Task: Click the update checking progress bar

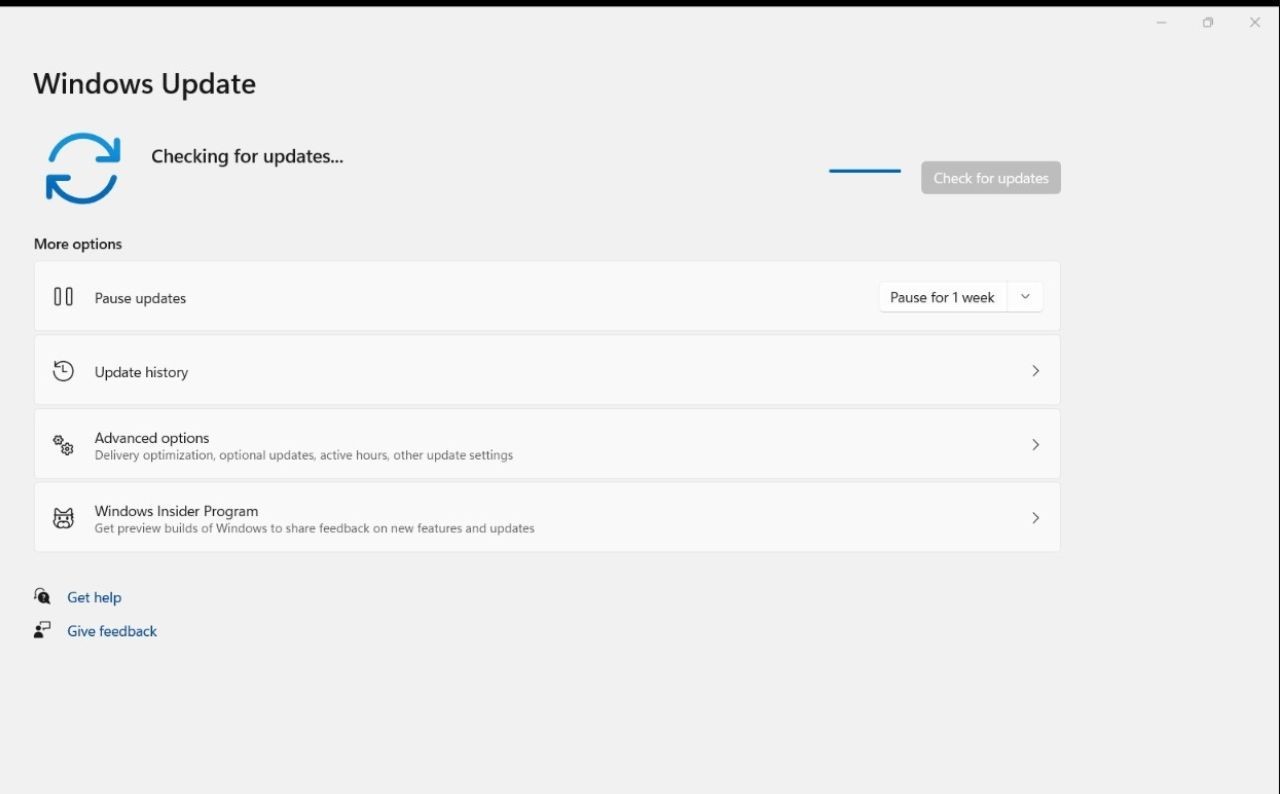Action: click(x=865, y=171)
